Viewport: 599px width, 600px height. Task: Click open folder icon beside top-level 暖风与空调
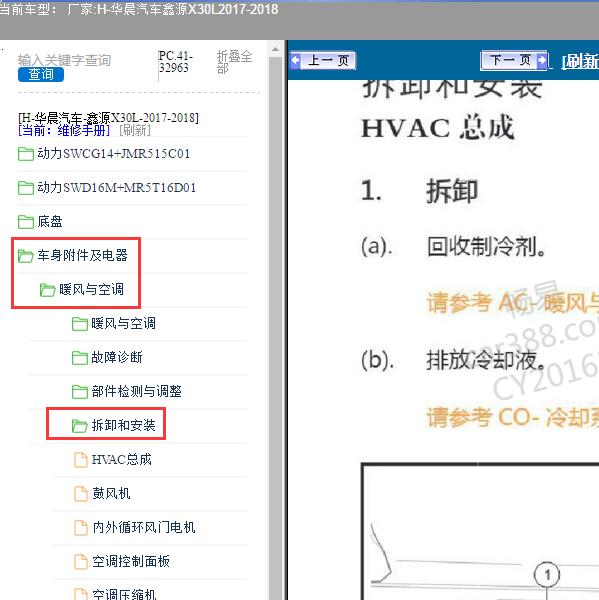click(x=47, y=290)
